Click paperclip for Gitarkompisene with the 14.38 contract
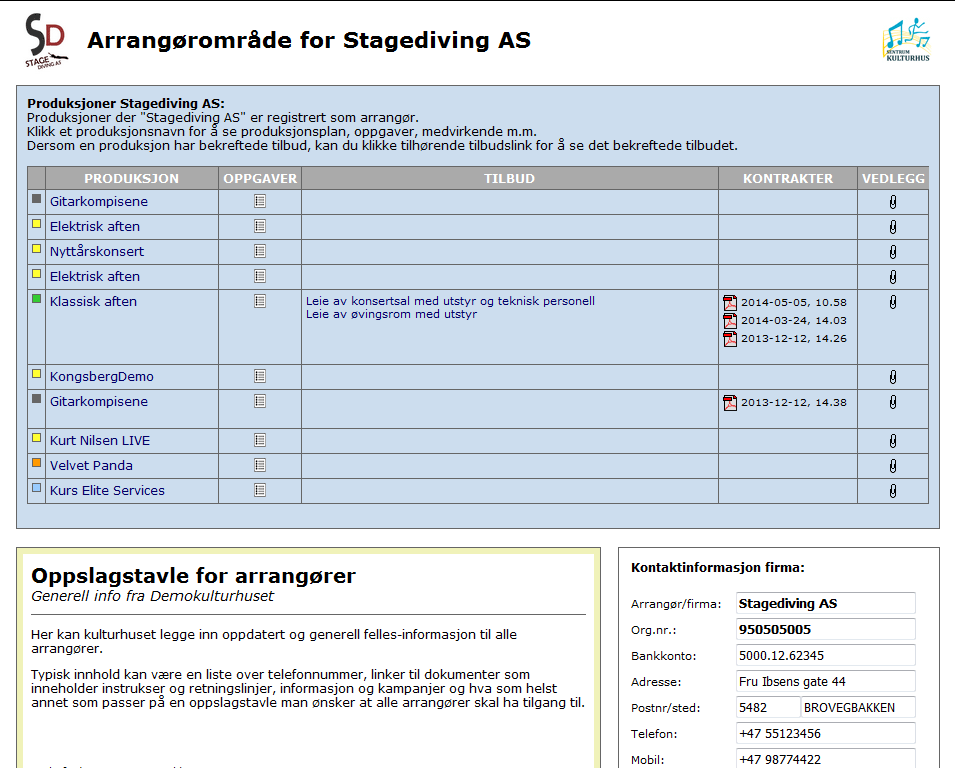This screenshot has width=955, height=768. 893,403
